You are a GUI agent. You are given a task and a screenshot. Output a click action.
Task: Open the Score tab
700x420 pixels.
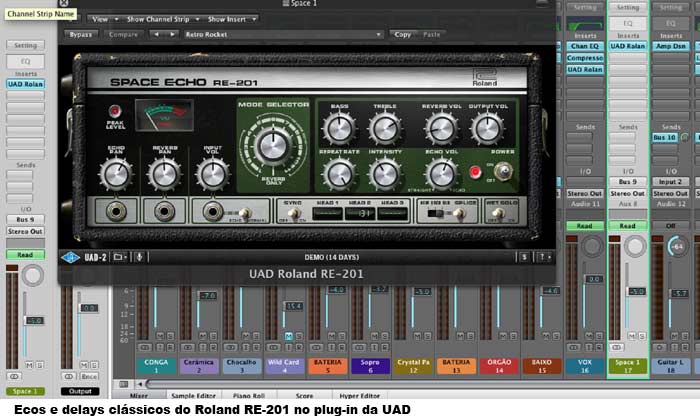304,395
